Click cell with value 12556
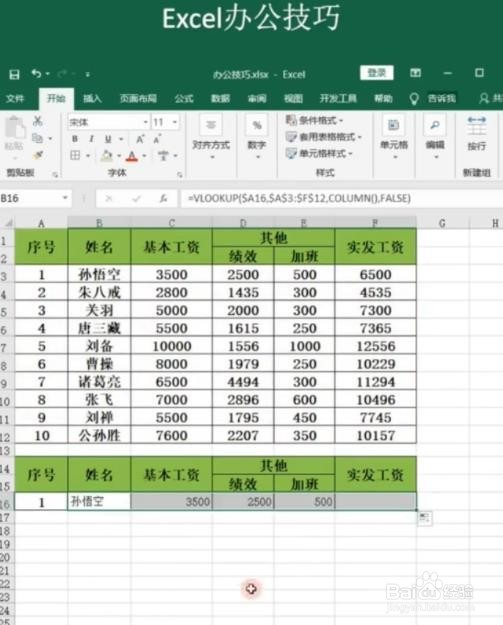The image size is (503, 625). point(375,346)
